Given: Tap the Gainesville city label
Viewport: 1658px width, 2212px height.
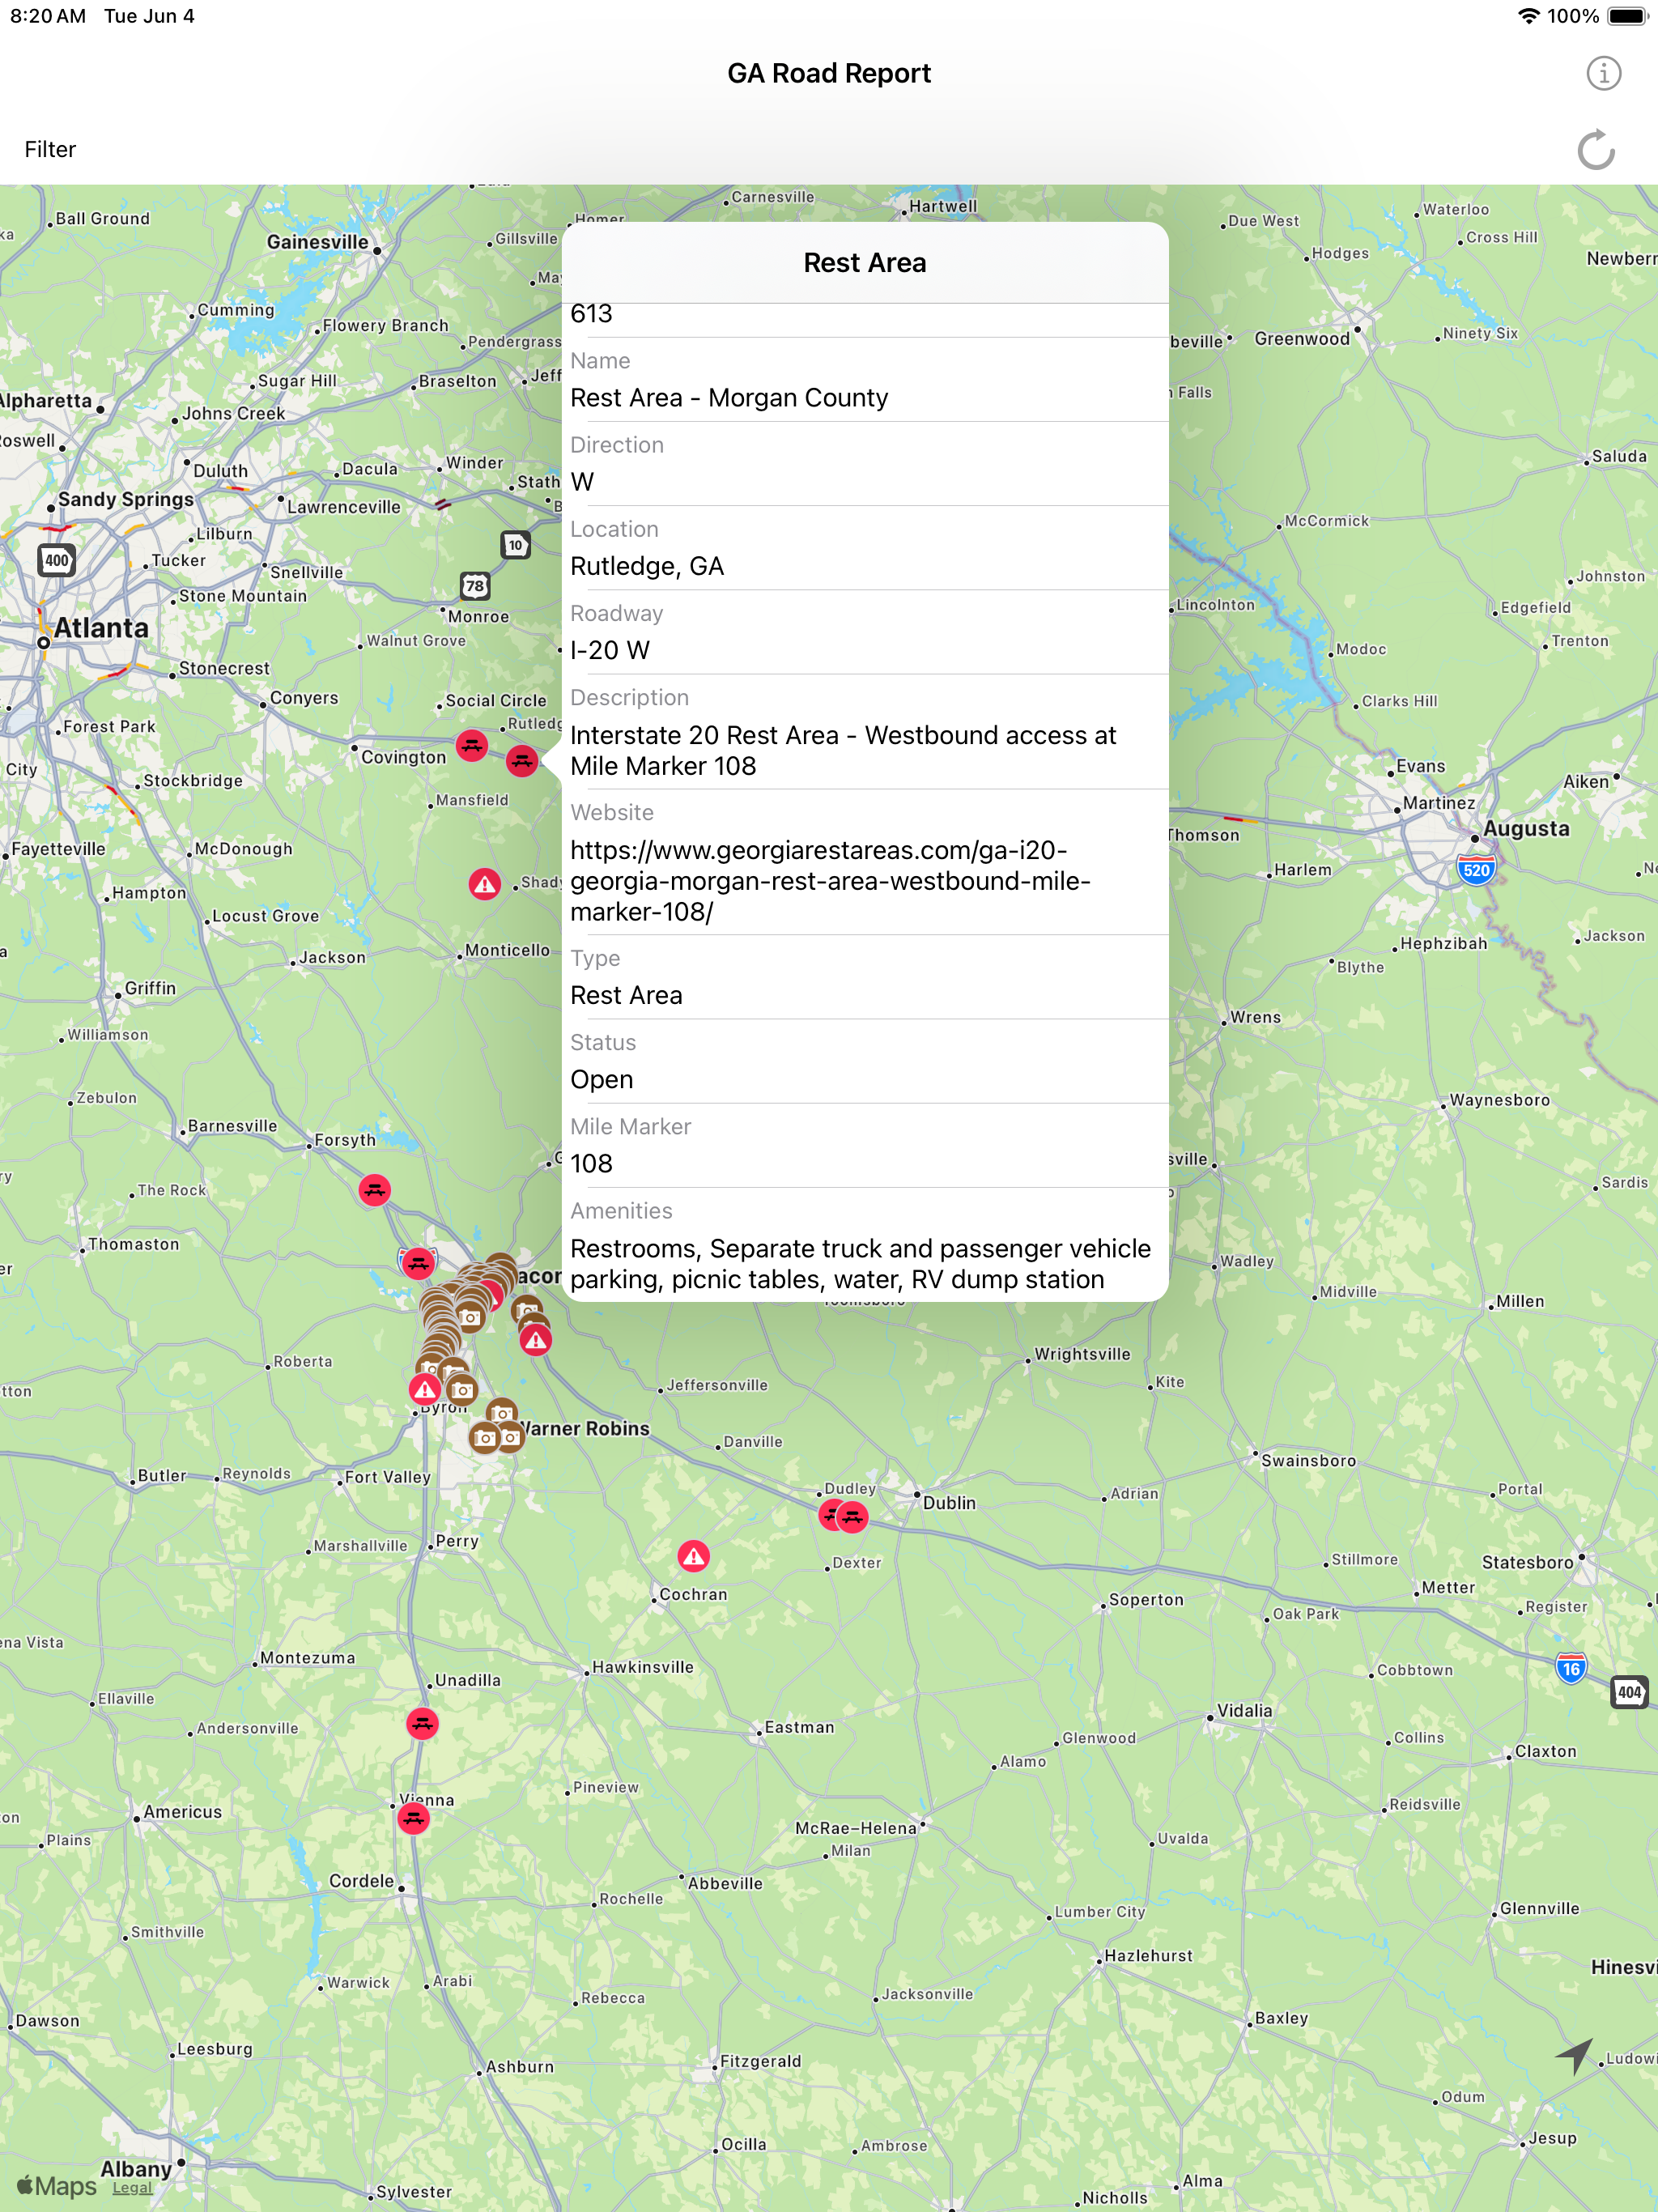Looking at the screenshot, I should click(x=317, y=242).
